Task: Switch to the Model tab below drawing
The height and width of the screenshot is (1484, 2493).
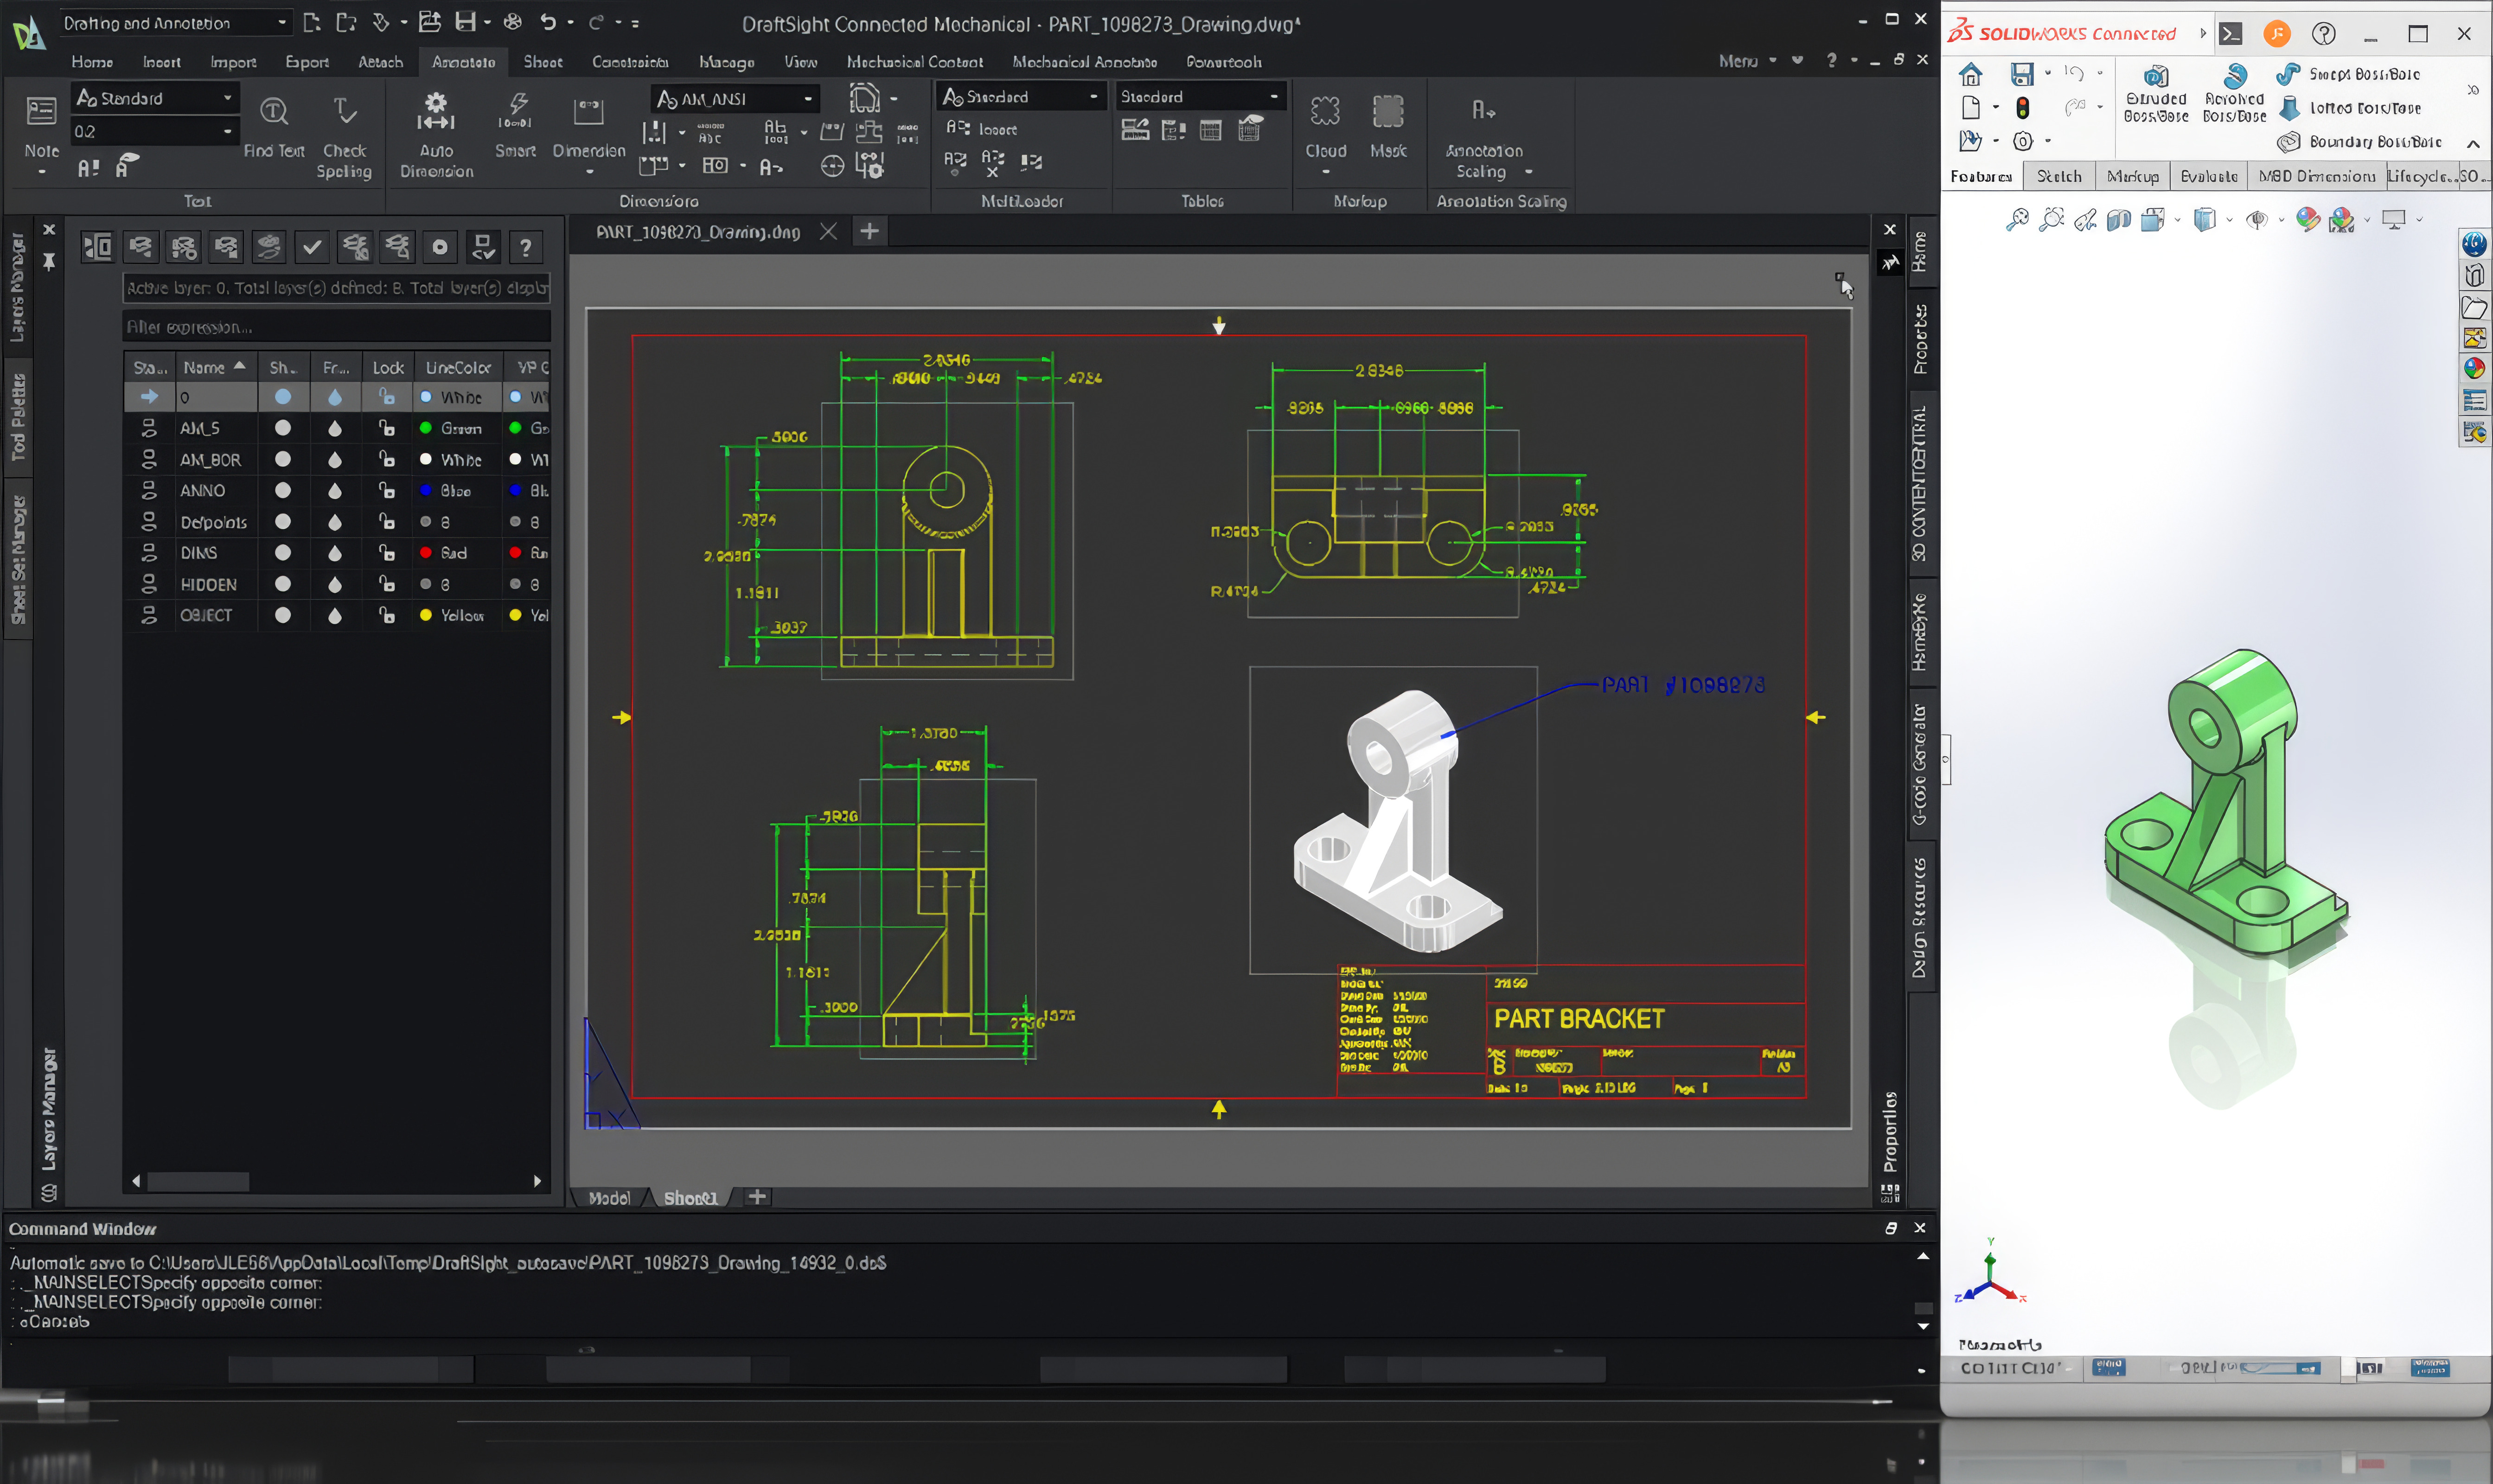Action: point(609,1197)
